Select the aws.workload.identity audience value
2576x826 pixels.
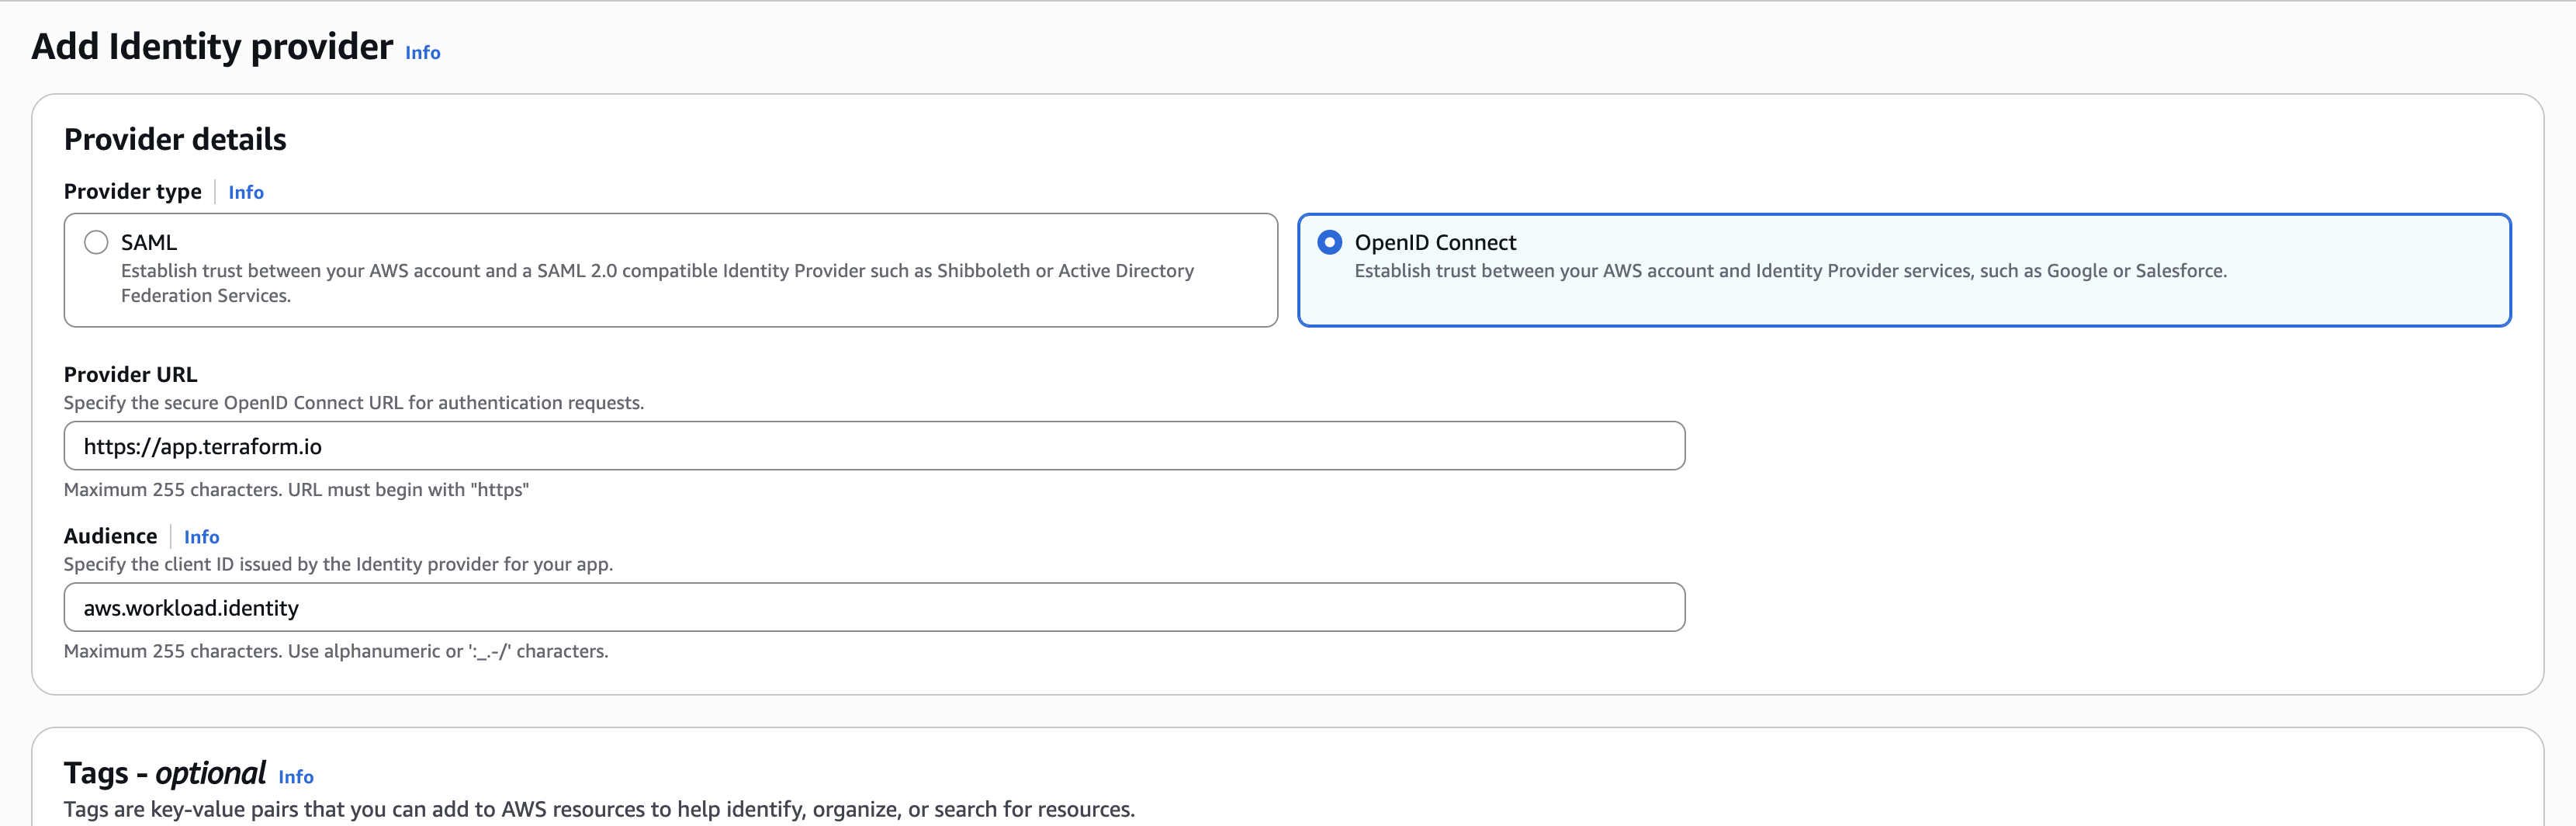point(190,606)
